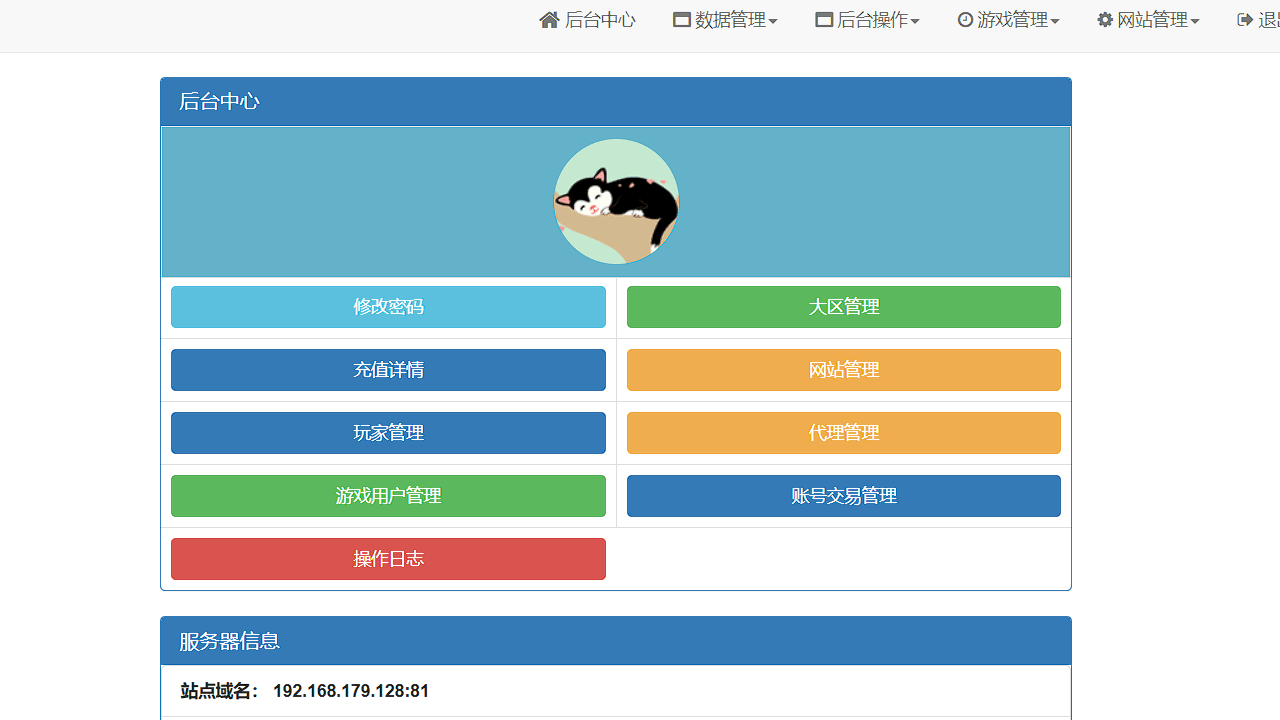Open the red 操作日志 button
Image resolution: width=1280 pixels, height=720 pixels.
click(x=388, y=559)
